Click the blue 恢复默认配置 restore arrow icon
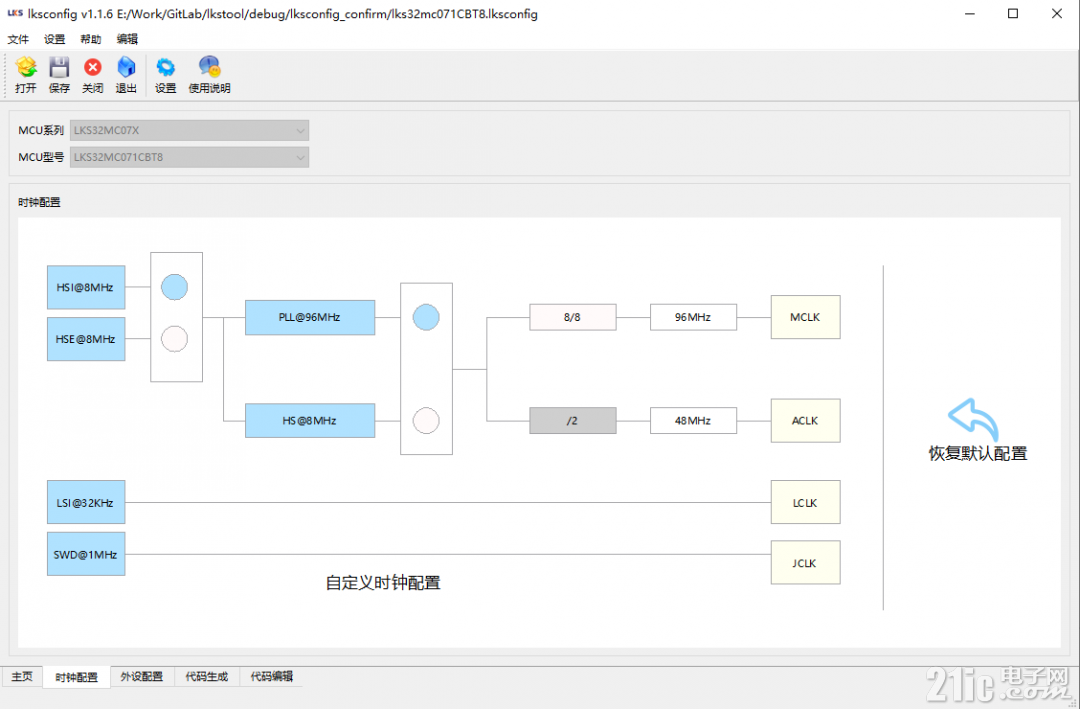This screenshot has width=1080, height=709. click(x=973, y=418)
